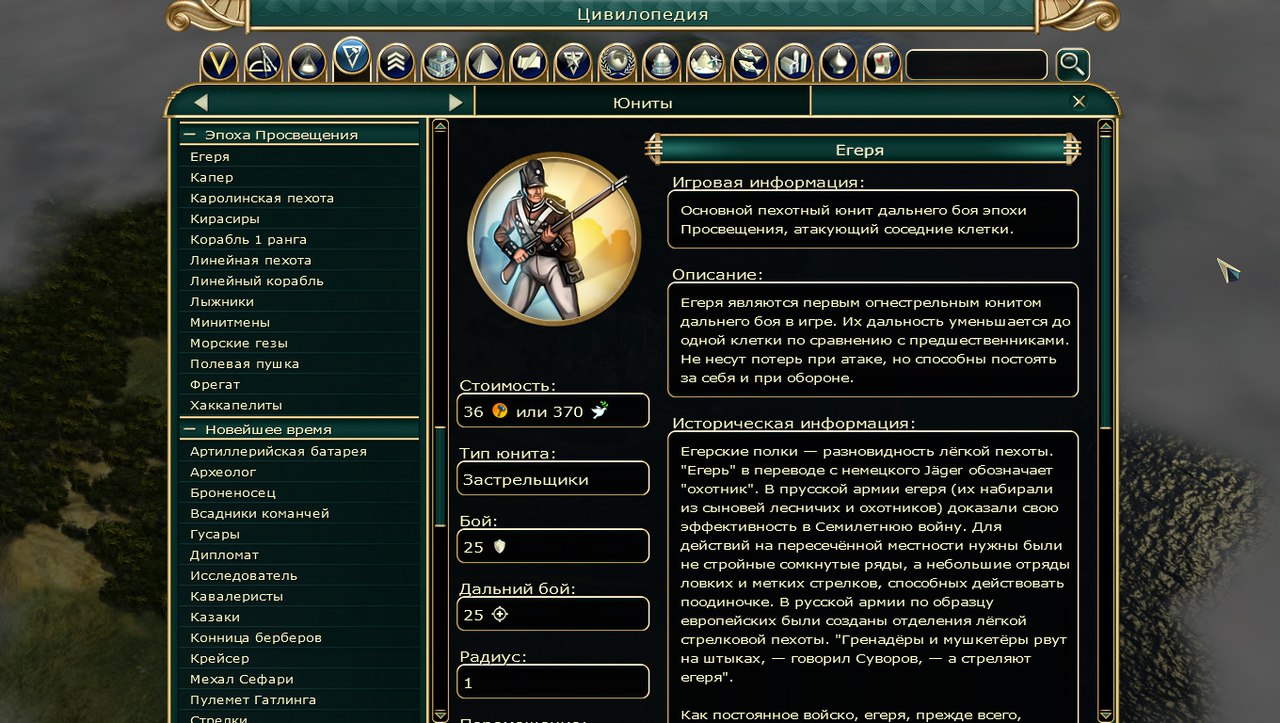Open the Buildings category icon
This screenshot has width=1280, height=723.
point(440,63)
